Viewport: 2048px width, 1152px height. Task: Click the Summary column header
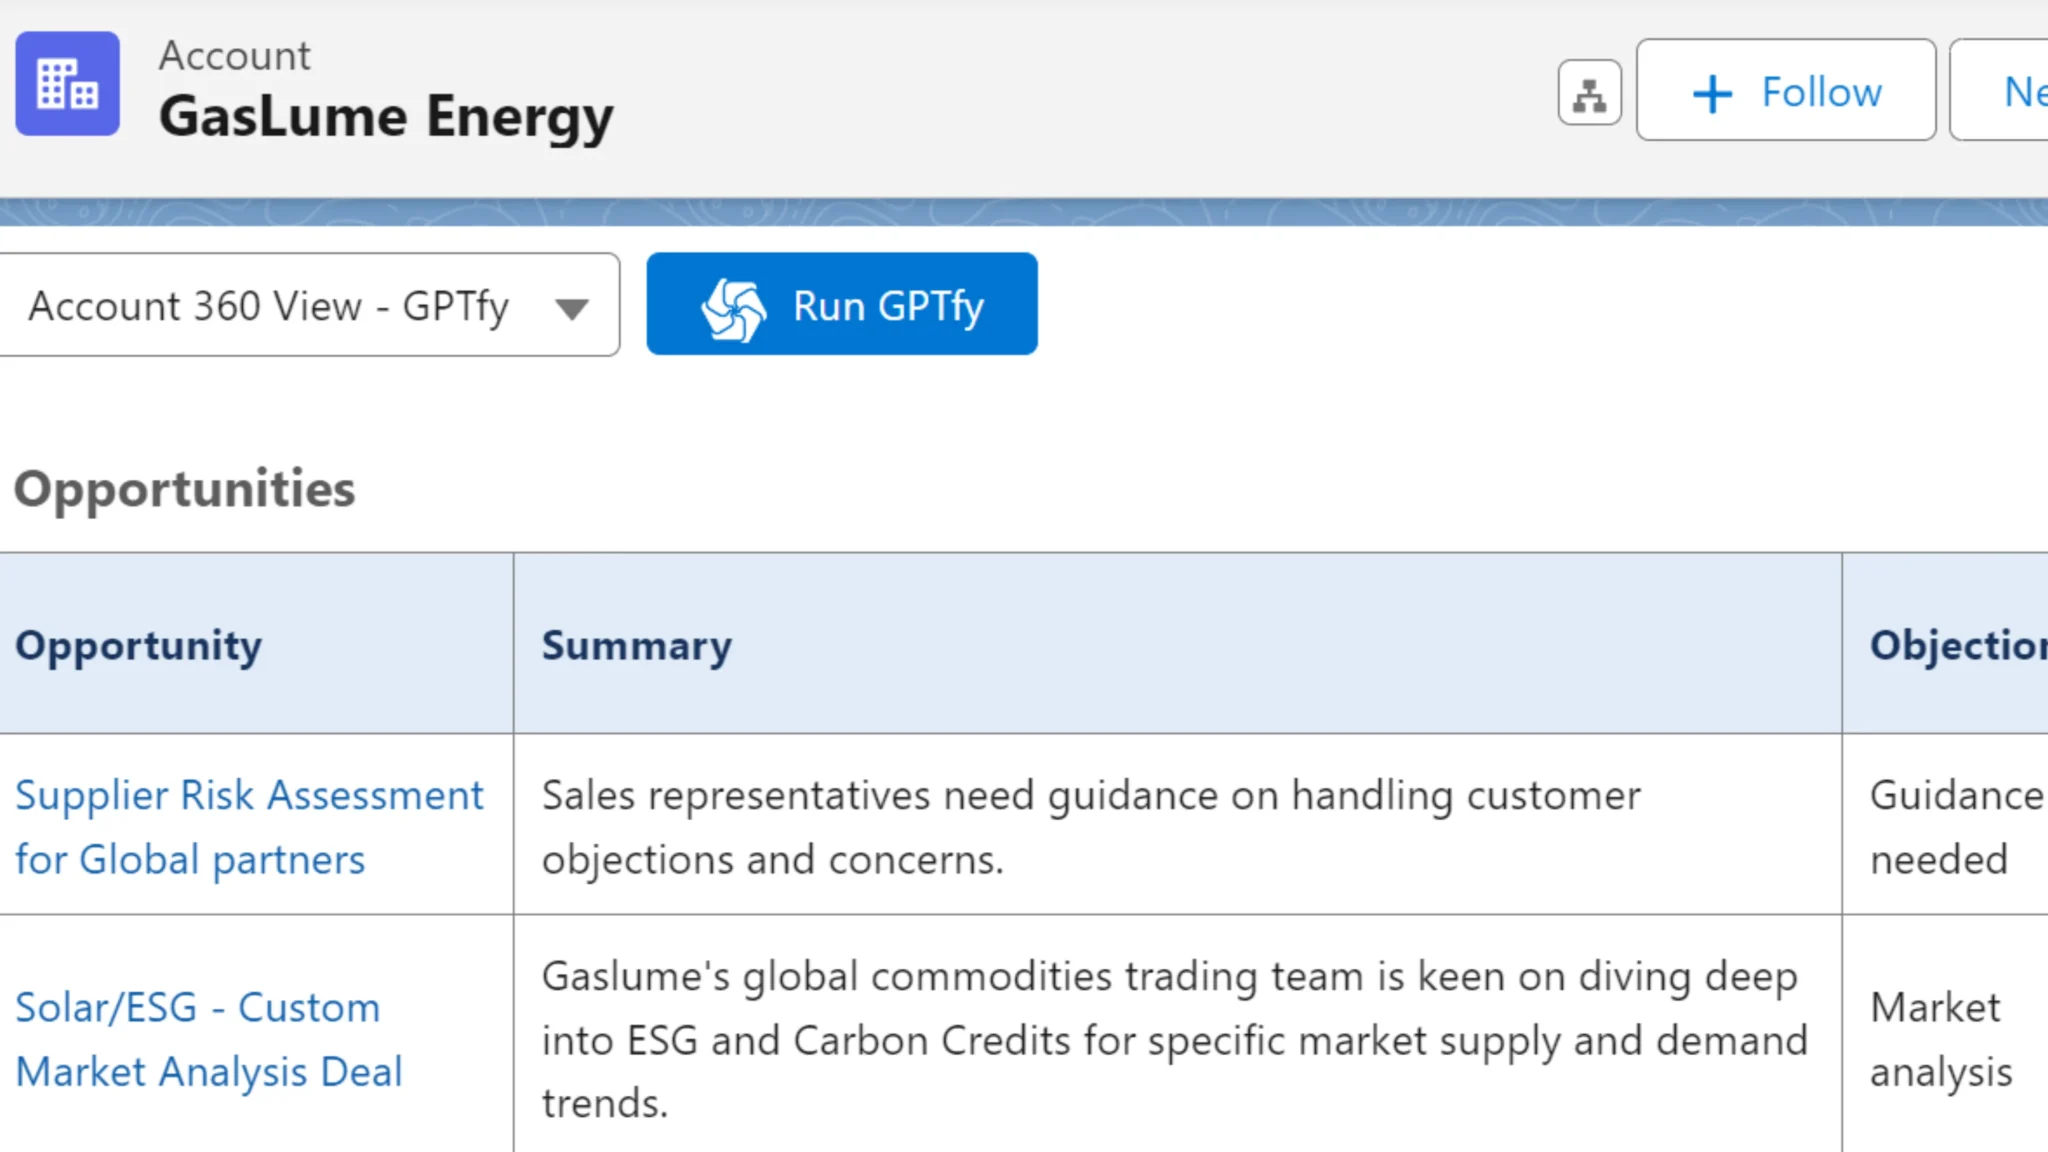(x=636, y=646)
